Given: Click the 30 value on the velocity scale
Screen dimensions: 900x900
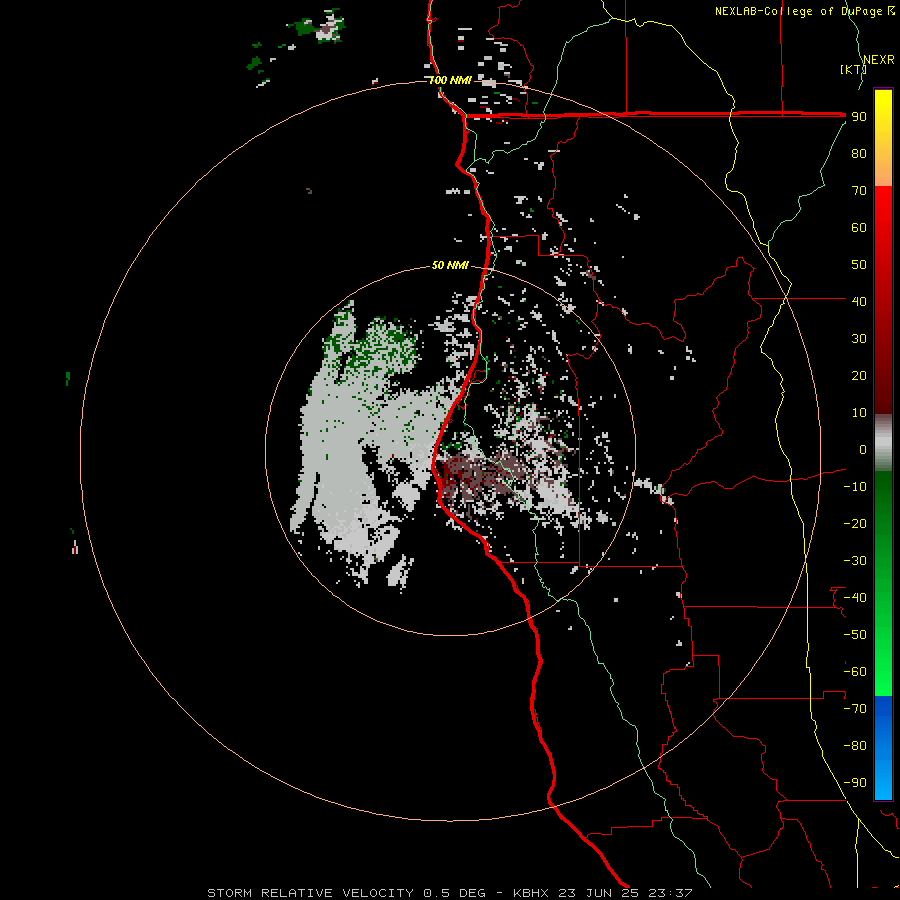Looking at the screenshot, I should pos(859,339).
